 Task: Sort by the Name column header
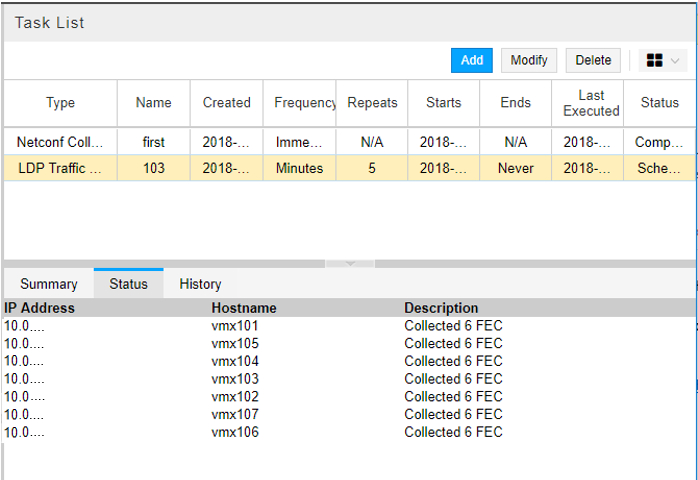point(153,103)
